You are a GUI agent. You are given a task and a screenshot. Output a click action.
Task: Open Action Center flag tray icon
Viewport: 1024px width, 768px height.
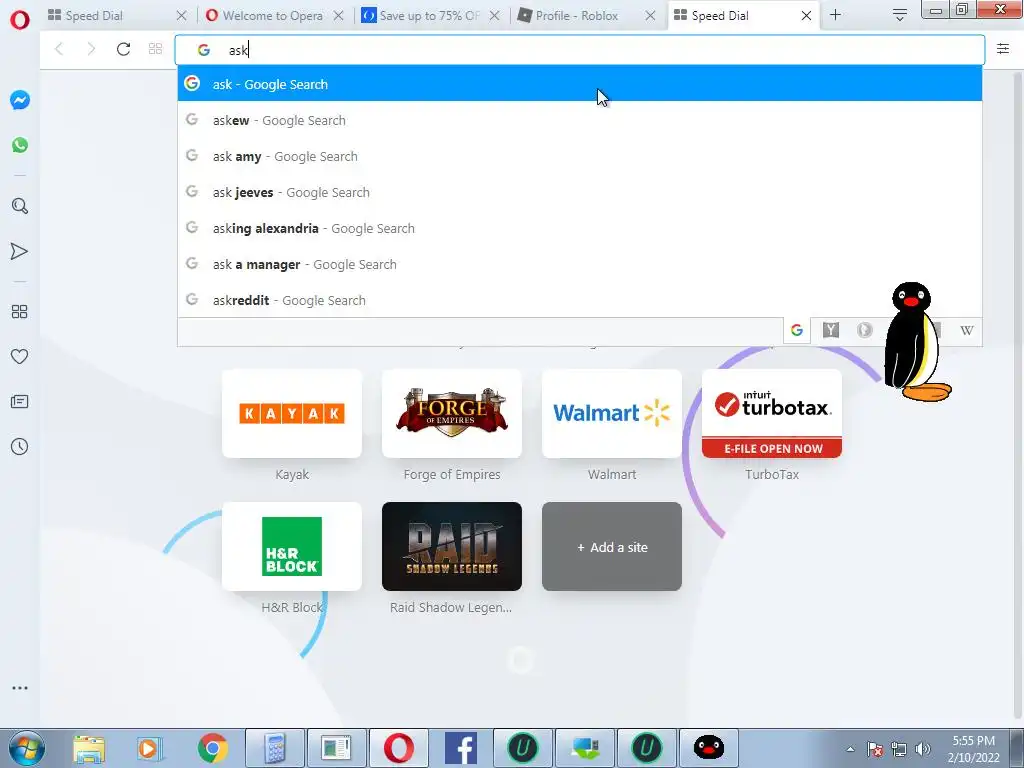point(875,749)
